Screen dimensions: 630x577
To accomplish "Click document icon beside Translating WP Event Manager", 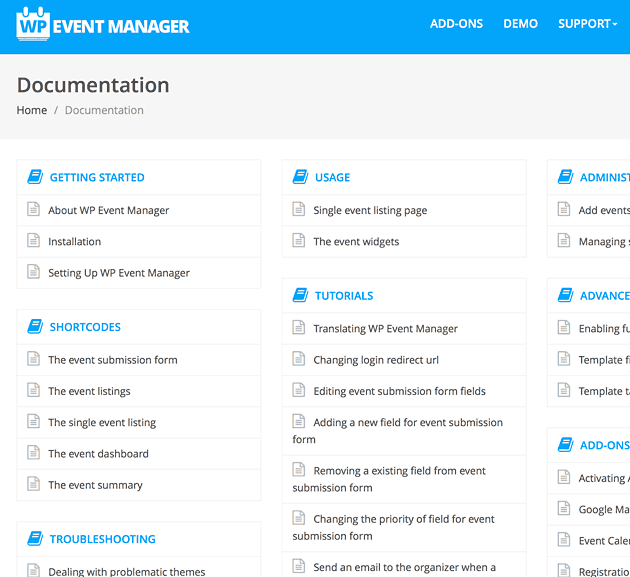I will tap(299, 327).
